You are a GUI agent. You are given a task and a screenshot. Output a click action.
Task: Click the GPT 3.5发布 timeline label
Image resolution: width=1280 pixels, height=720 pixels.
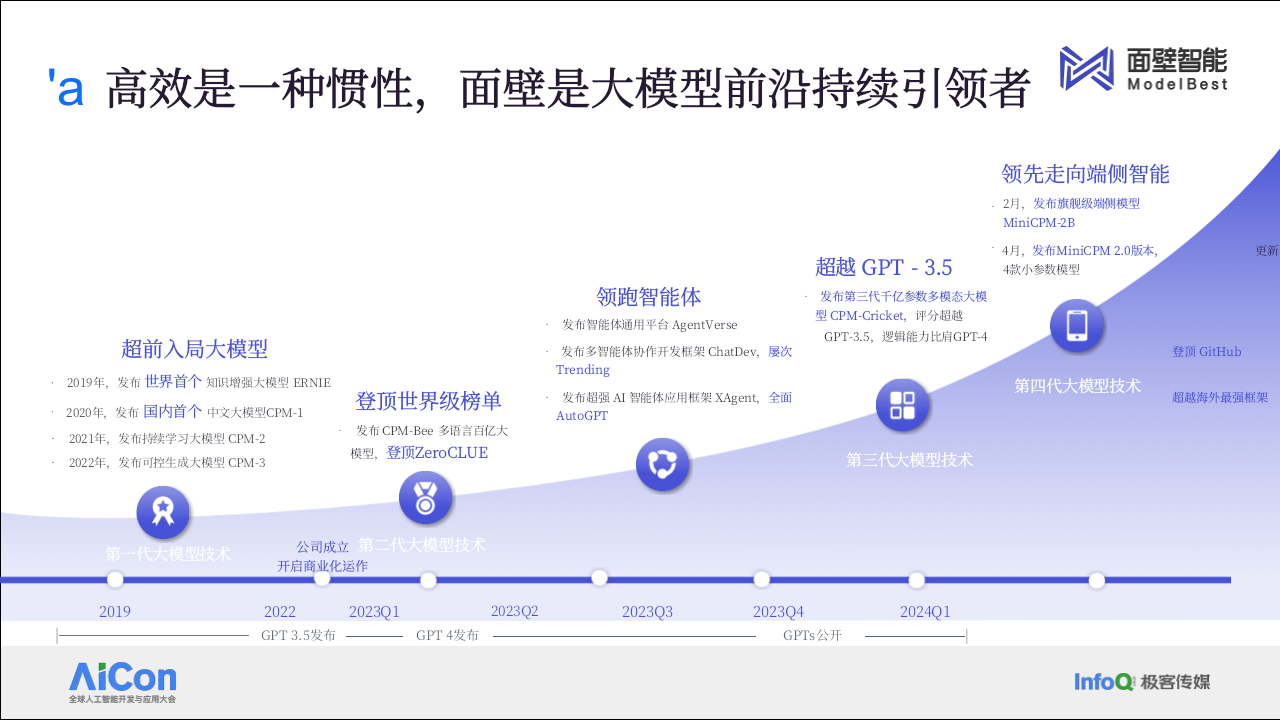pyautogui.click(x=299, y=634)
